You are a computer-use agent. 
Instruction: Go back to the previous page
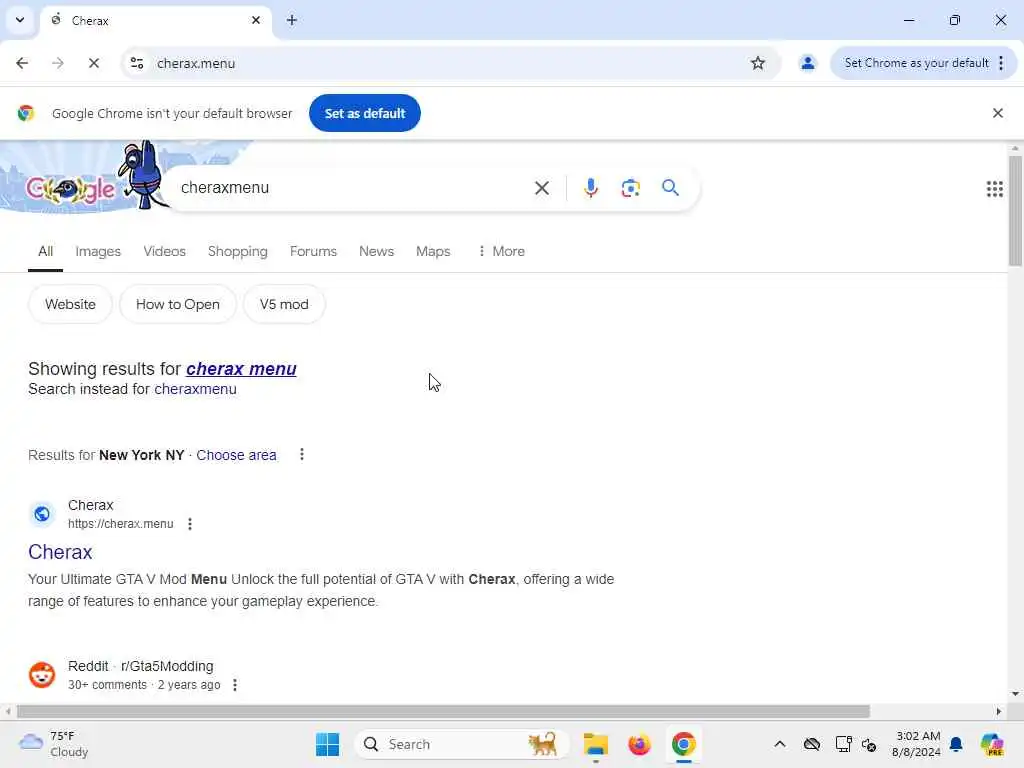tap(22, 63)
